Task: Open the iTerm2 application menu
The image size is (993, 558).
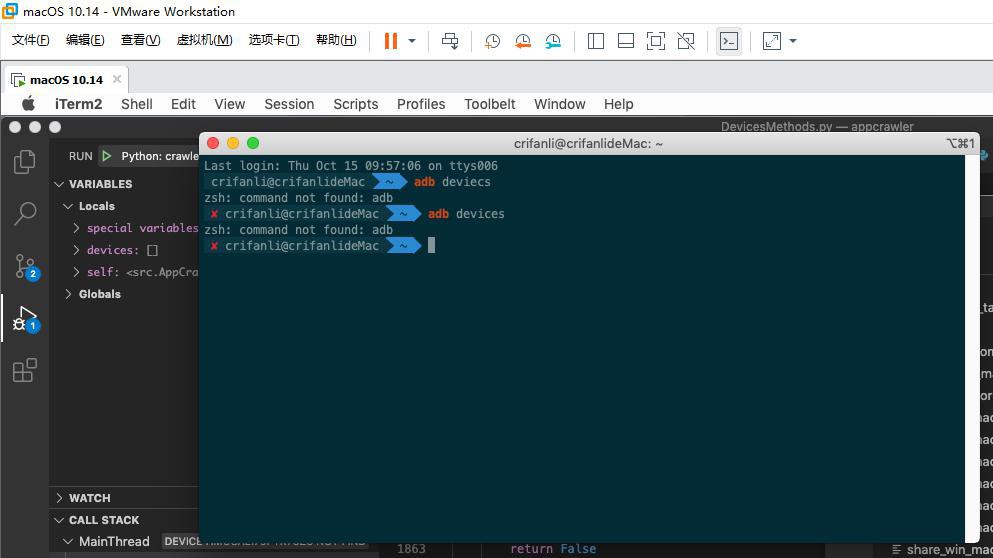Action: pos(79,104)
